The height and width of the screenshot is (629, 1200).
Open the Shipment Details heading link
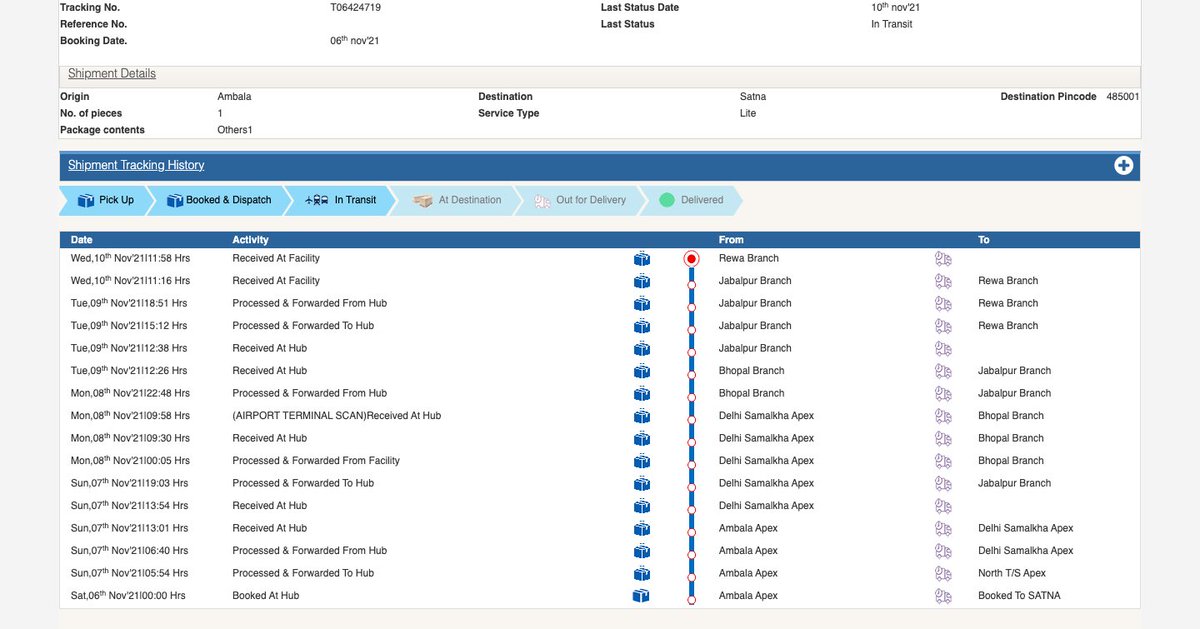pos(112,74)
